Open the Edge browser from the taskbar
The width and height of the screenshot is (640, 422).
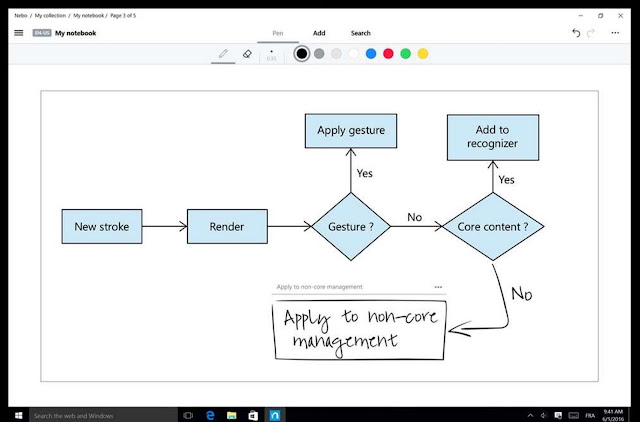click(x=210, y=415)
